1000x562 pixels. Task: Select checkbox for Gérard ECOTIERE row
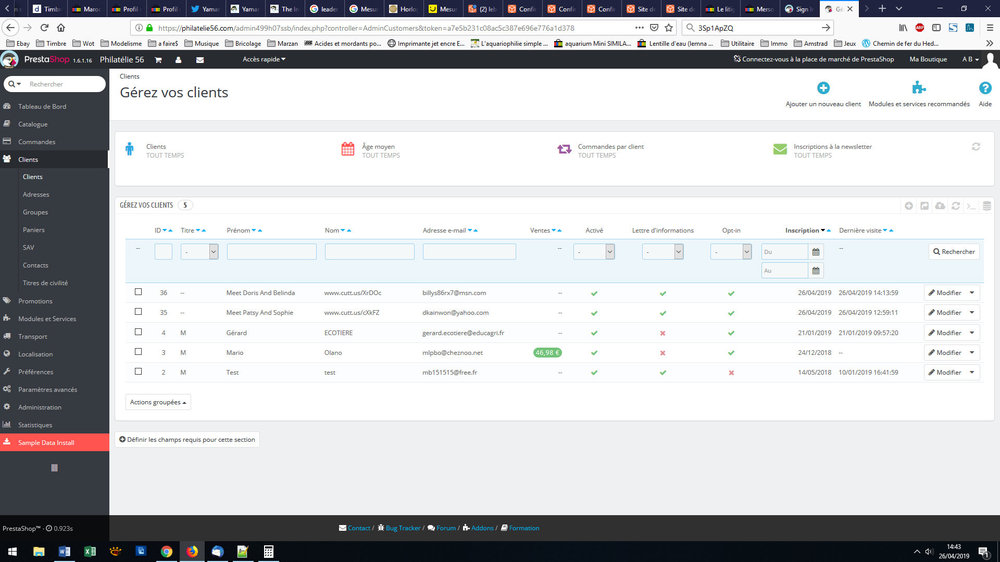tap(138, 332)
